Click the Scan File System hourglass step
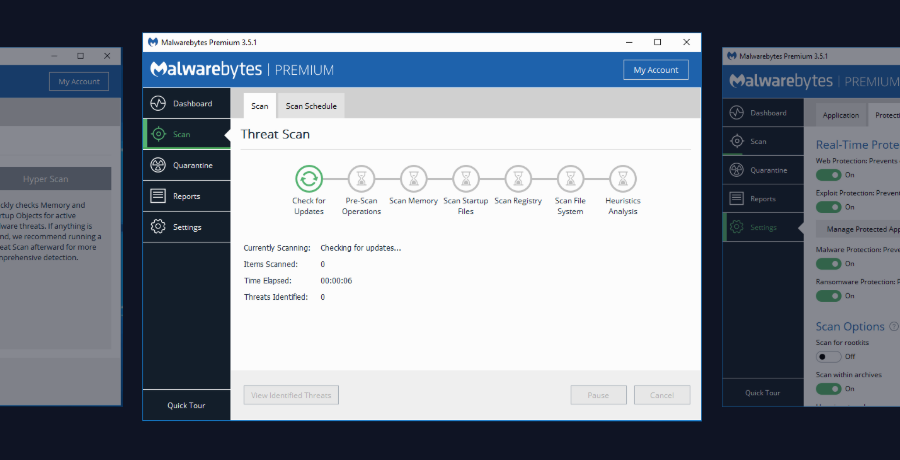Viewport: 900px width, 460px height. [x=570, y=179]
